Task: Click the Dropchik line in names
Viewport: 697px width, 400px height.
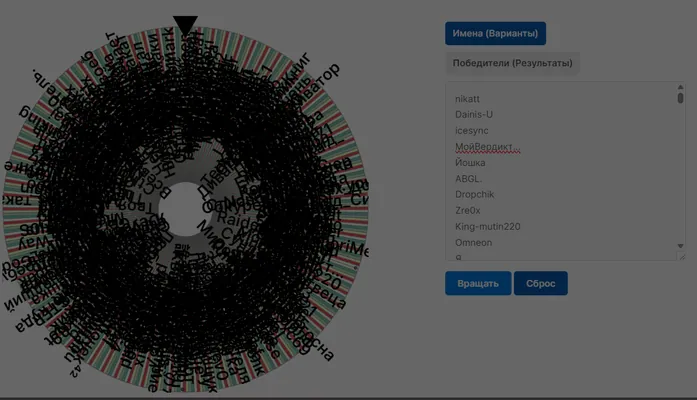Action: point(475,195)
